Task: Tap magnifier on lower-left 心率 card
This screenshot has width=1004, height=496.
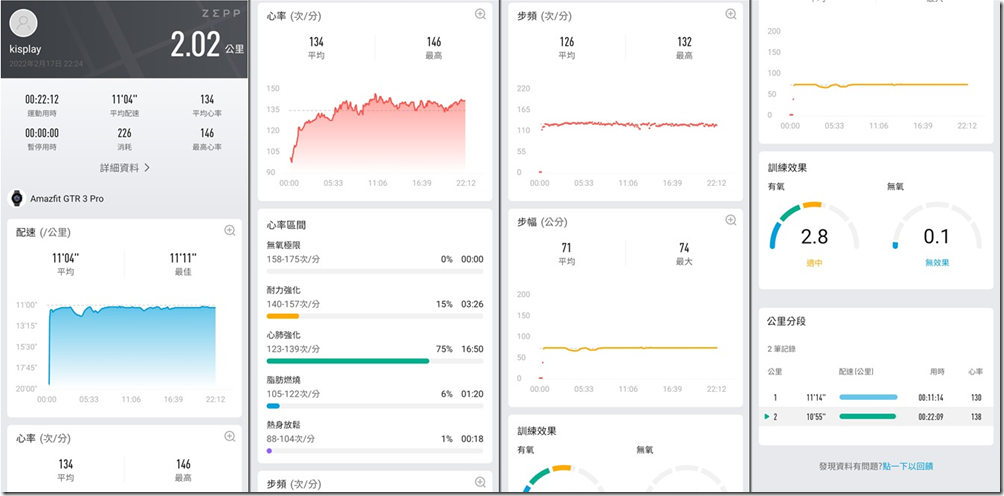Action: click(x=230, y=437)
